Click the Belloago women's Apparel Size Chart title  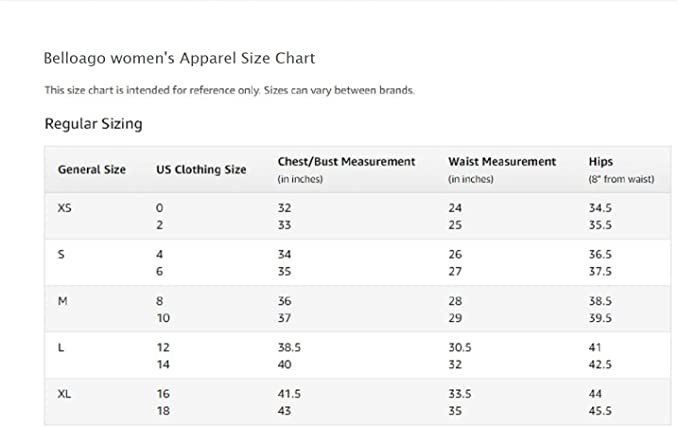[x=180, y=59]
